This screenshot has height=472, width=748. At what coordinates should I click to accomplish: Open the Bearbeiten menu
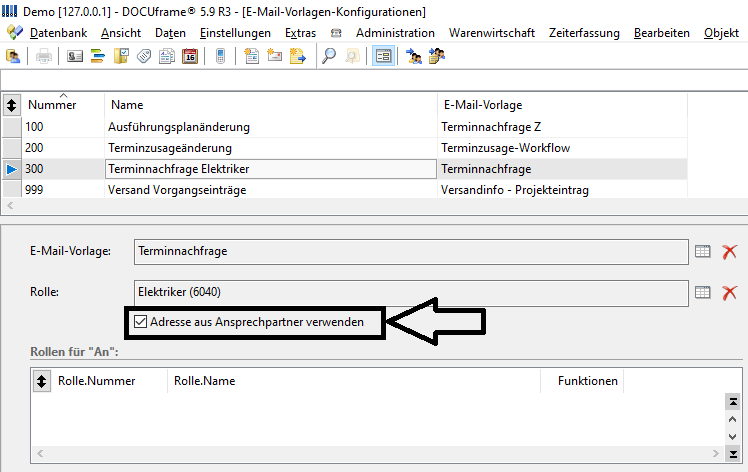(662, 33)
